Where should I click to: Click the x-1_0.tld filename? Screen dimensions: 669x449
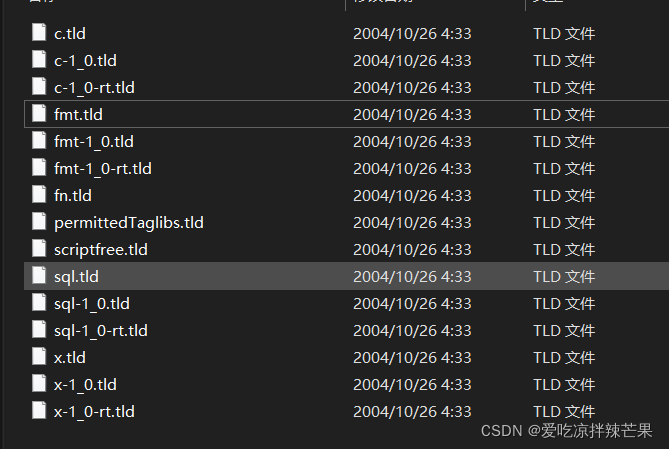pyautogui.click(x=85, y=385)
